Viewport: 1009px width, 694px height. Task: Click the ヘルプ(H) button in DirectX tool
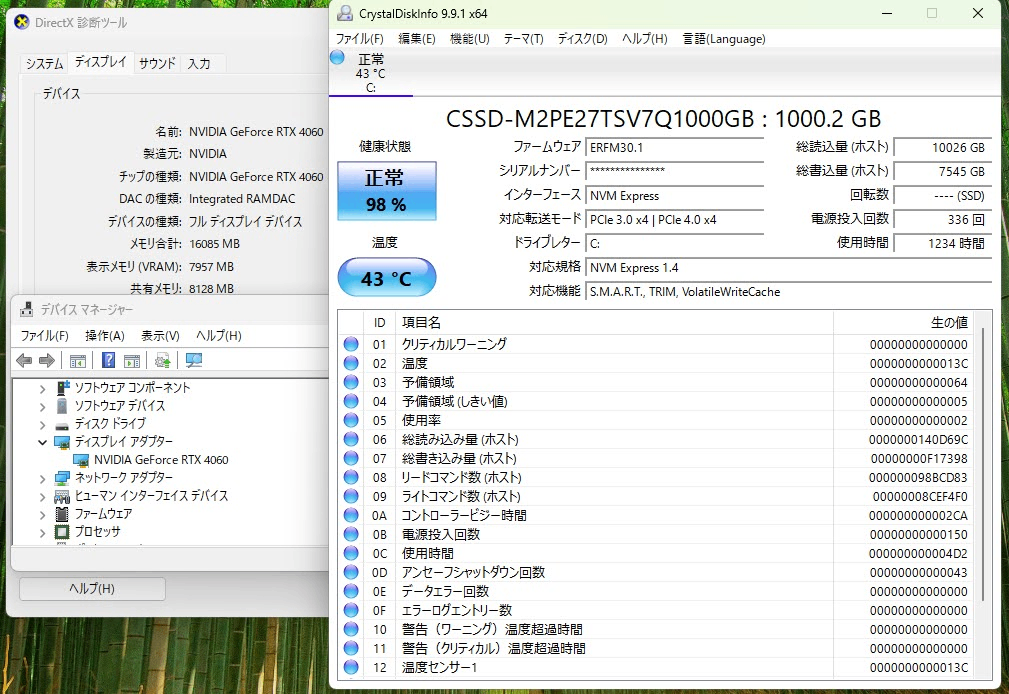point(92,588)
